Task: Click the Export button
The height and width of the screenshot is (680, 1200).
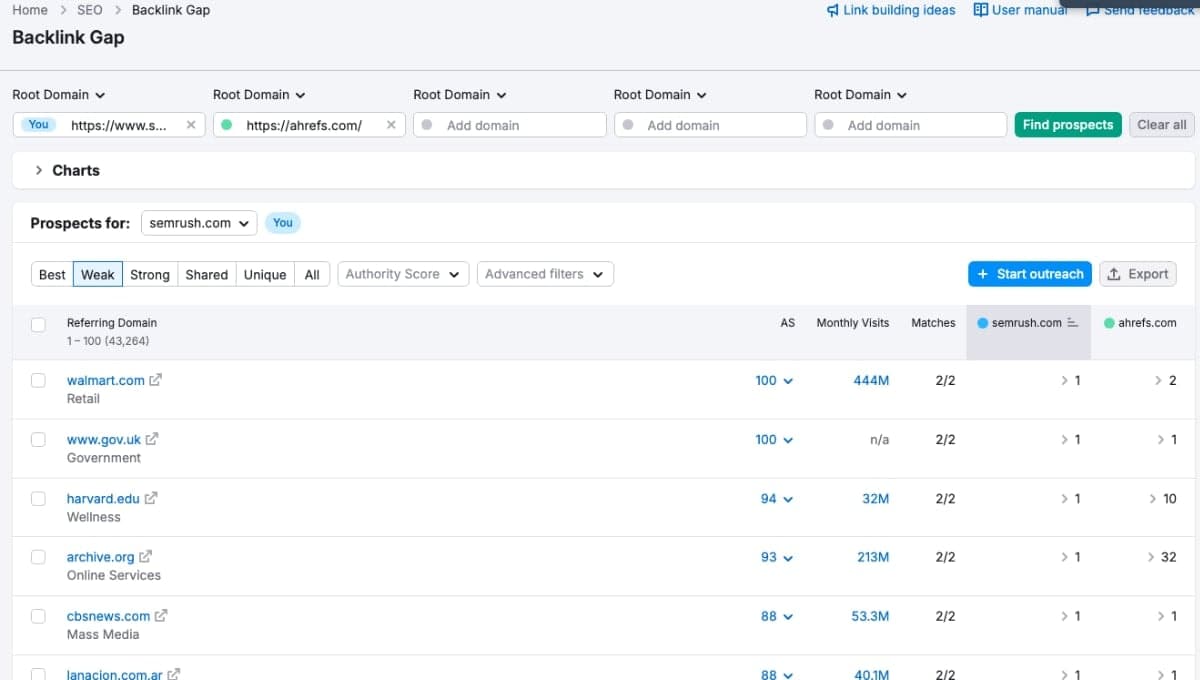Action: coord(1138,274)
